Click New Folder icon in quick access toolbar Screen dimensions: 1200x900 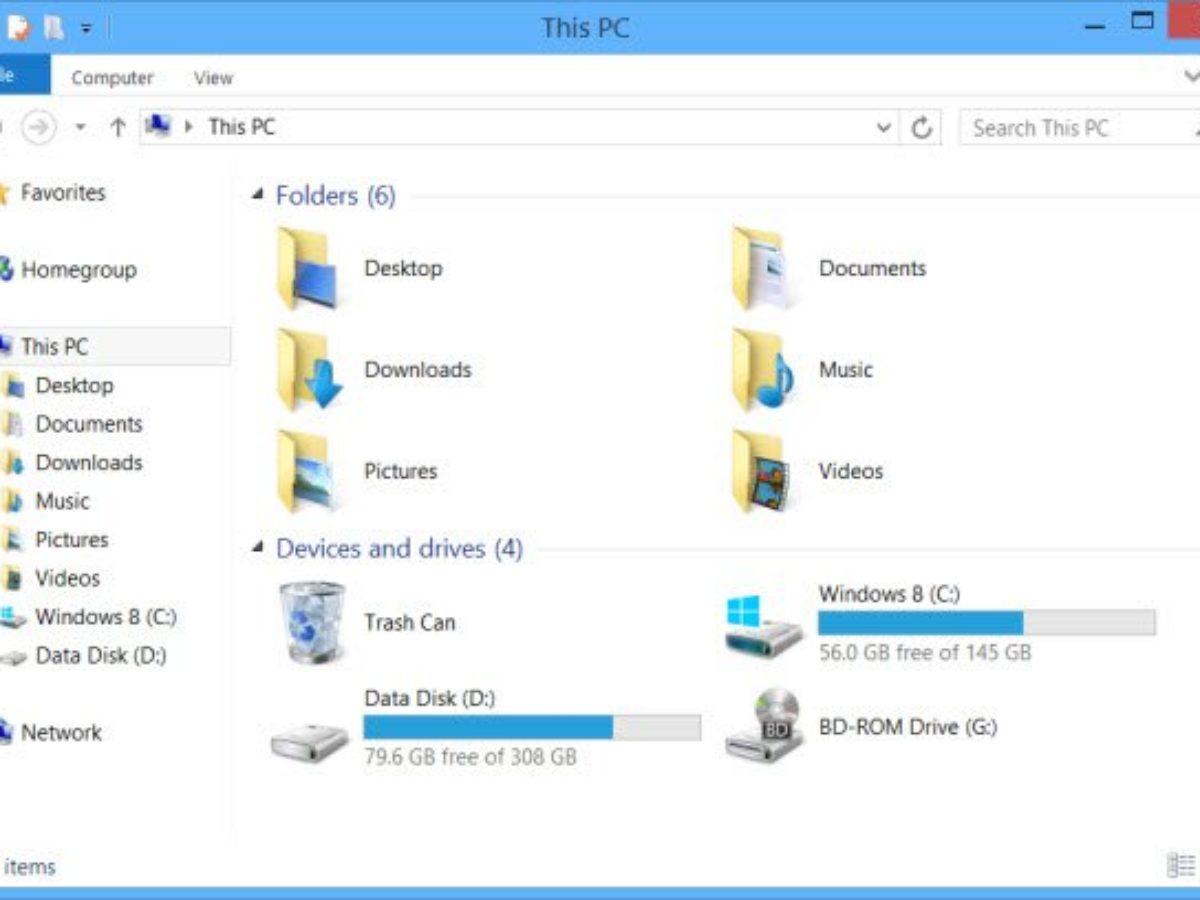tap(52, 27)
